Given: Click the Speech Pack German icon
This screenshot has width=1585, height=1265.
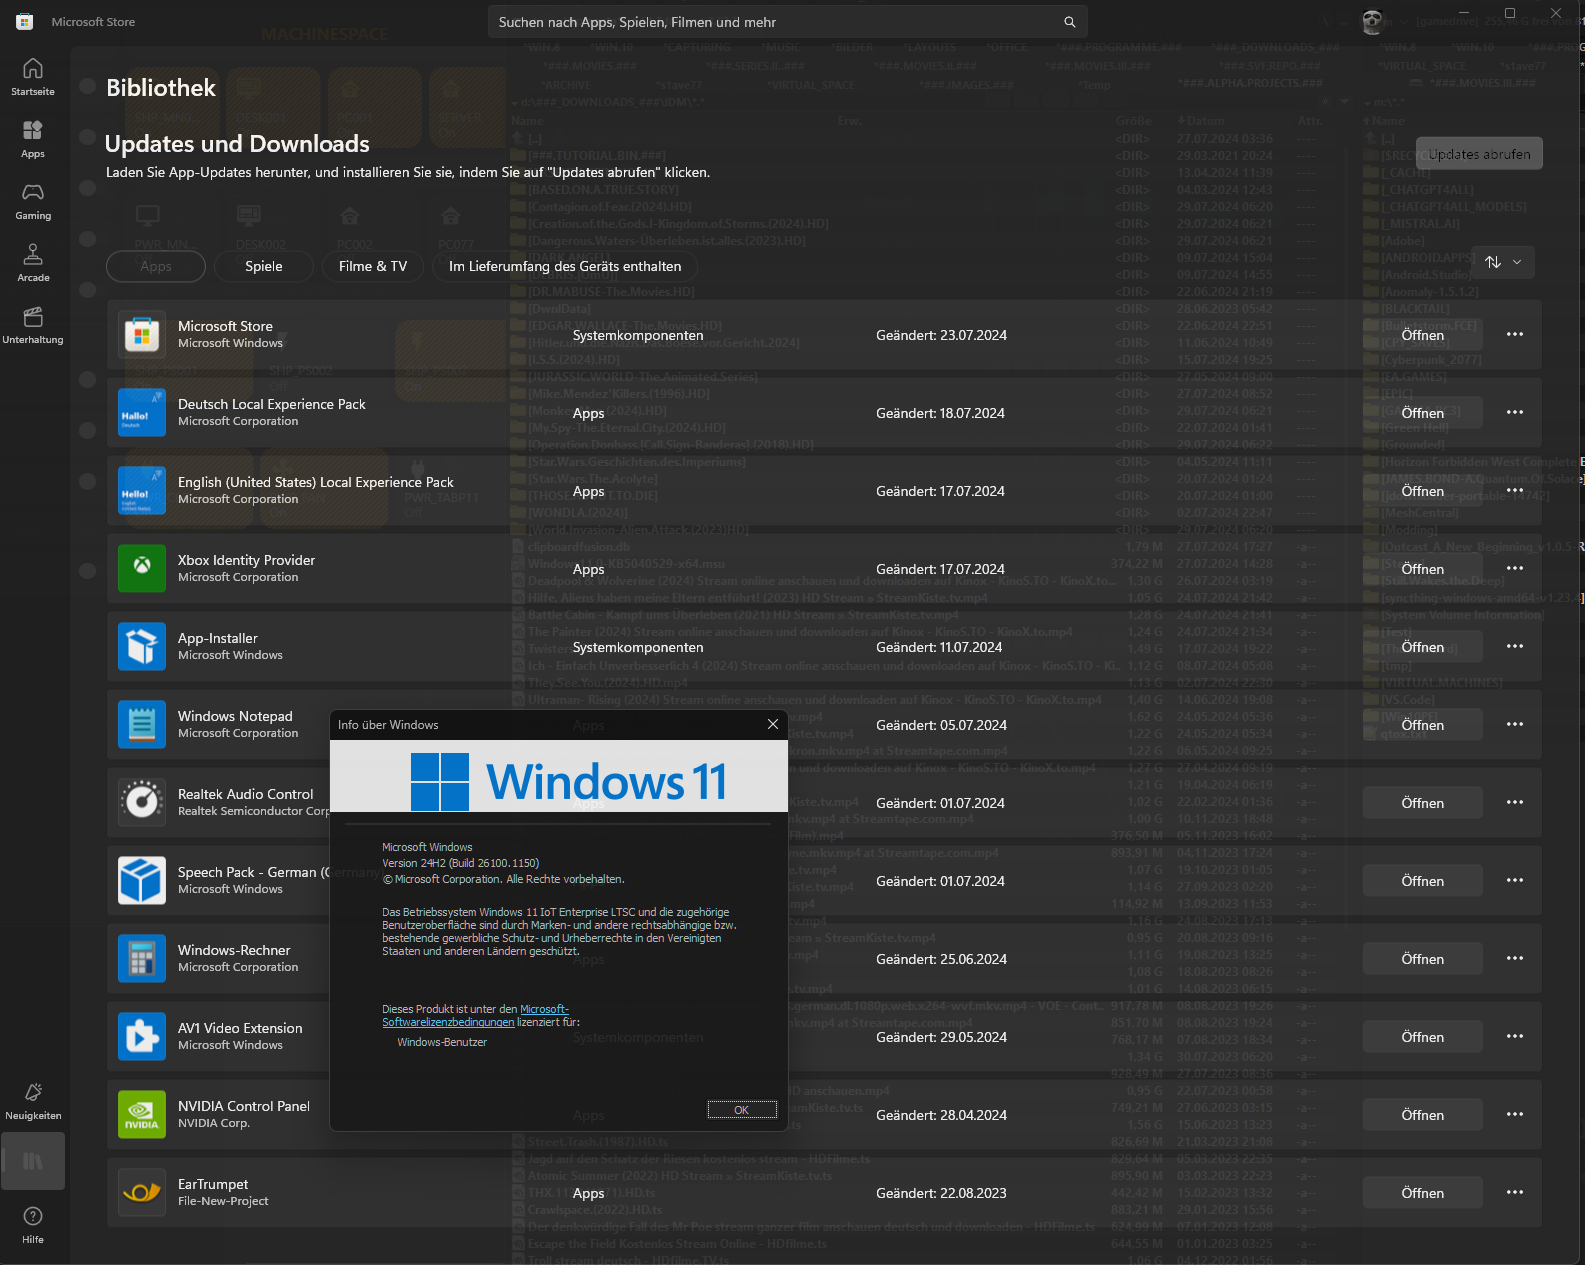Looking at the screenshot, I should pos(142,880).
